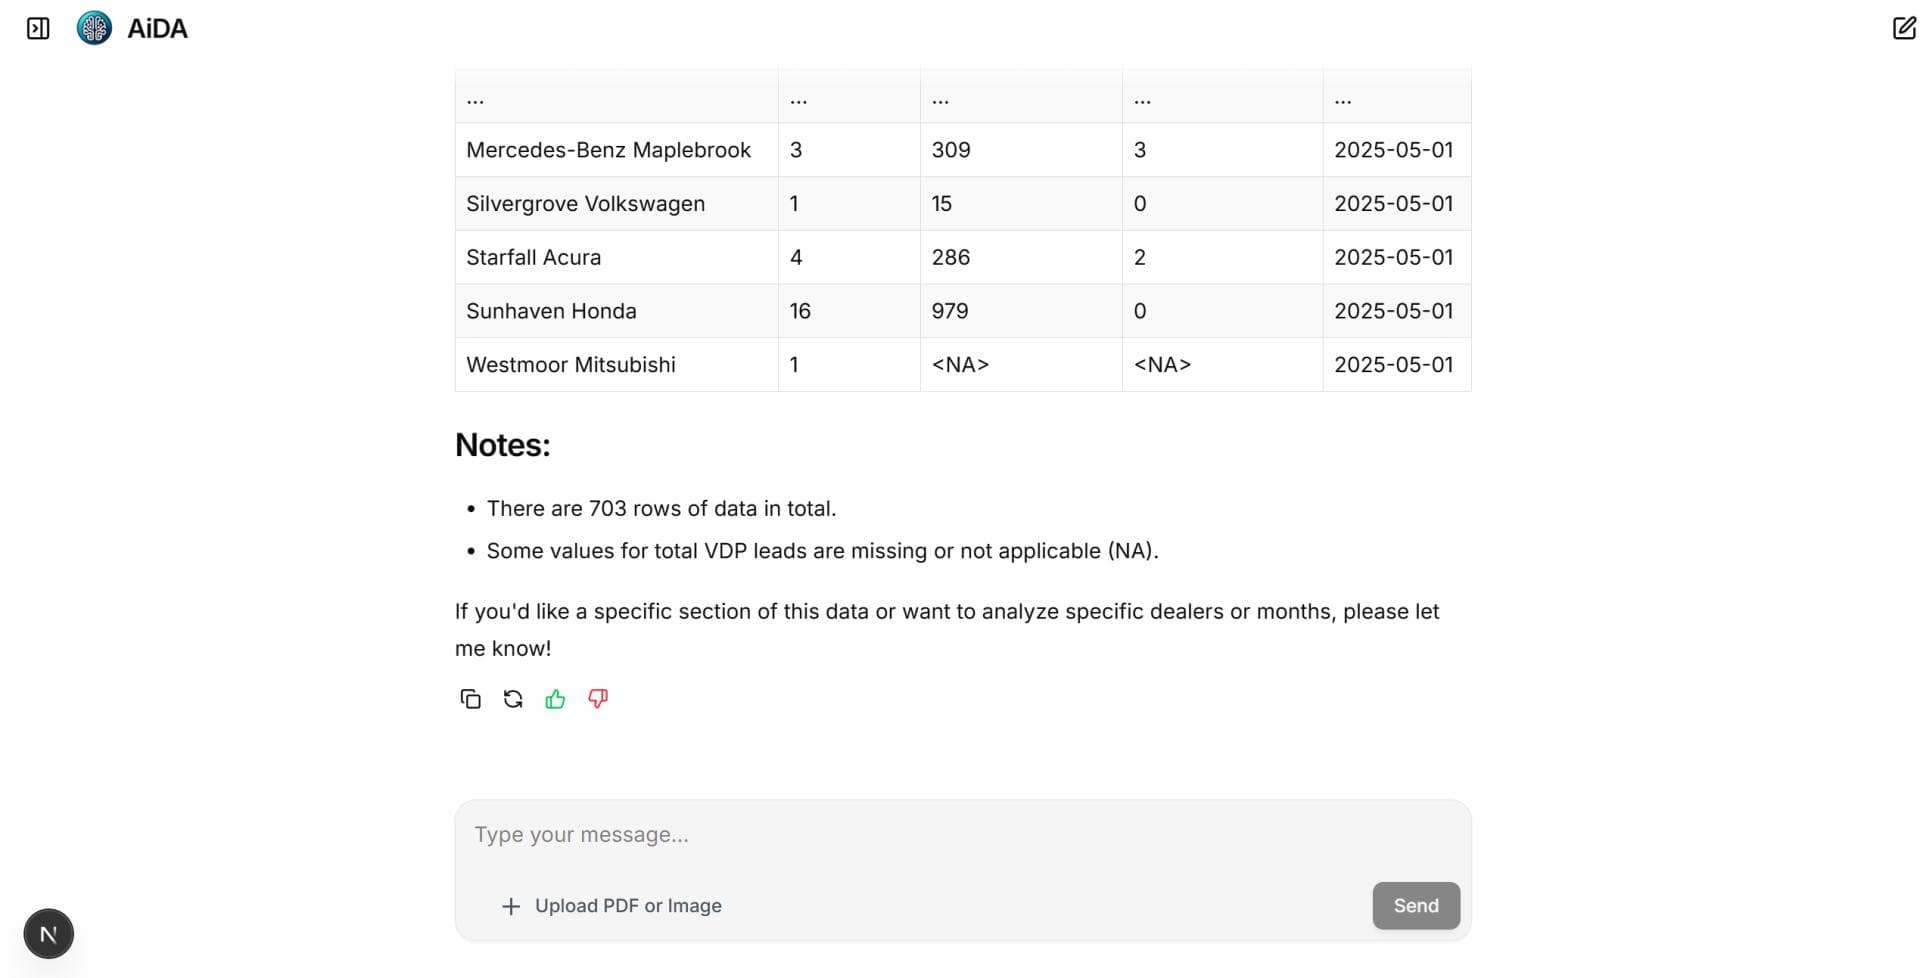1920x978 pixels.
Task: Give a thumbs up to response
Action: point(555,699)
